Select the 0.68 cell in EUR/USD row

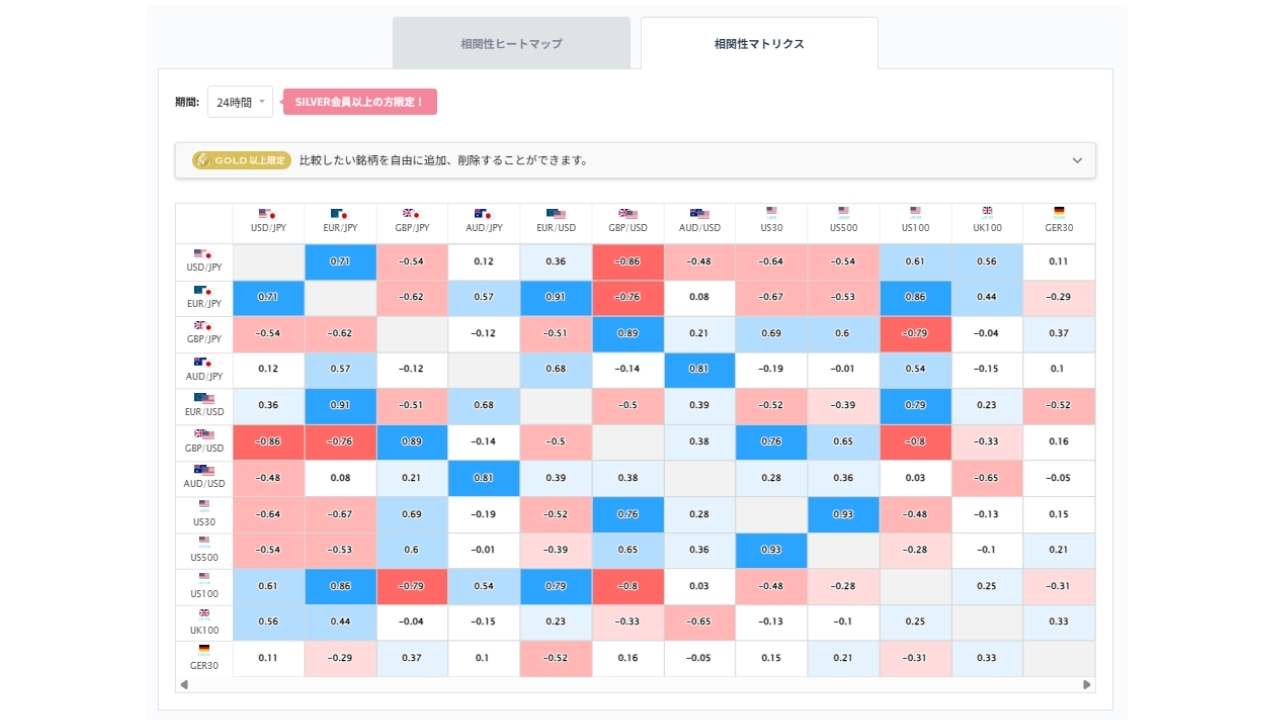click(484, 406)
